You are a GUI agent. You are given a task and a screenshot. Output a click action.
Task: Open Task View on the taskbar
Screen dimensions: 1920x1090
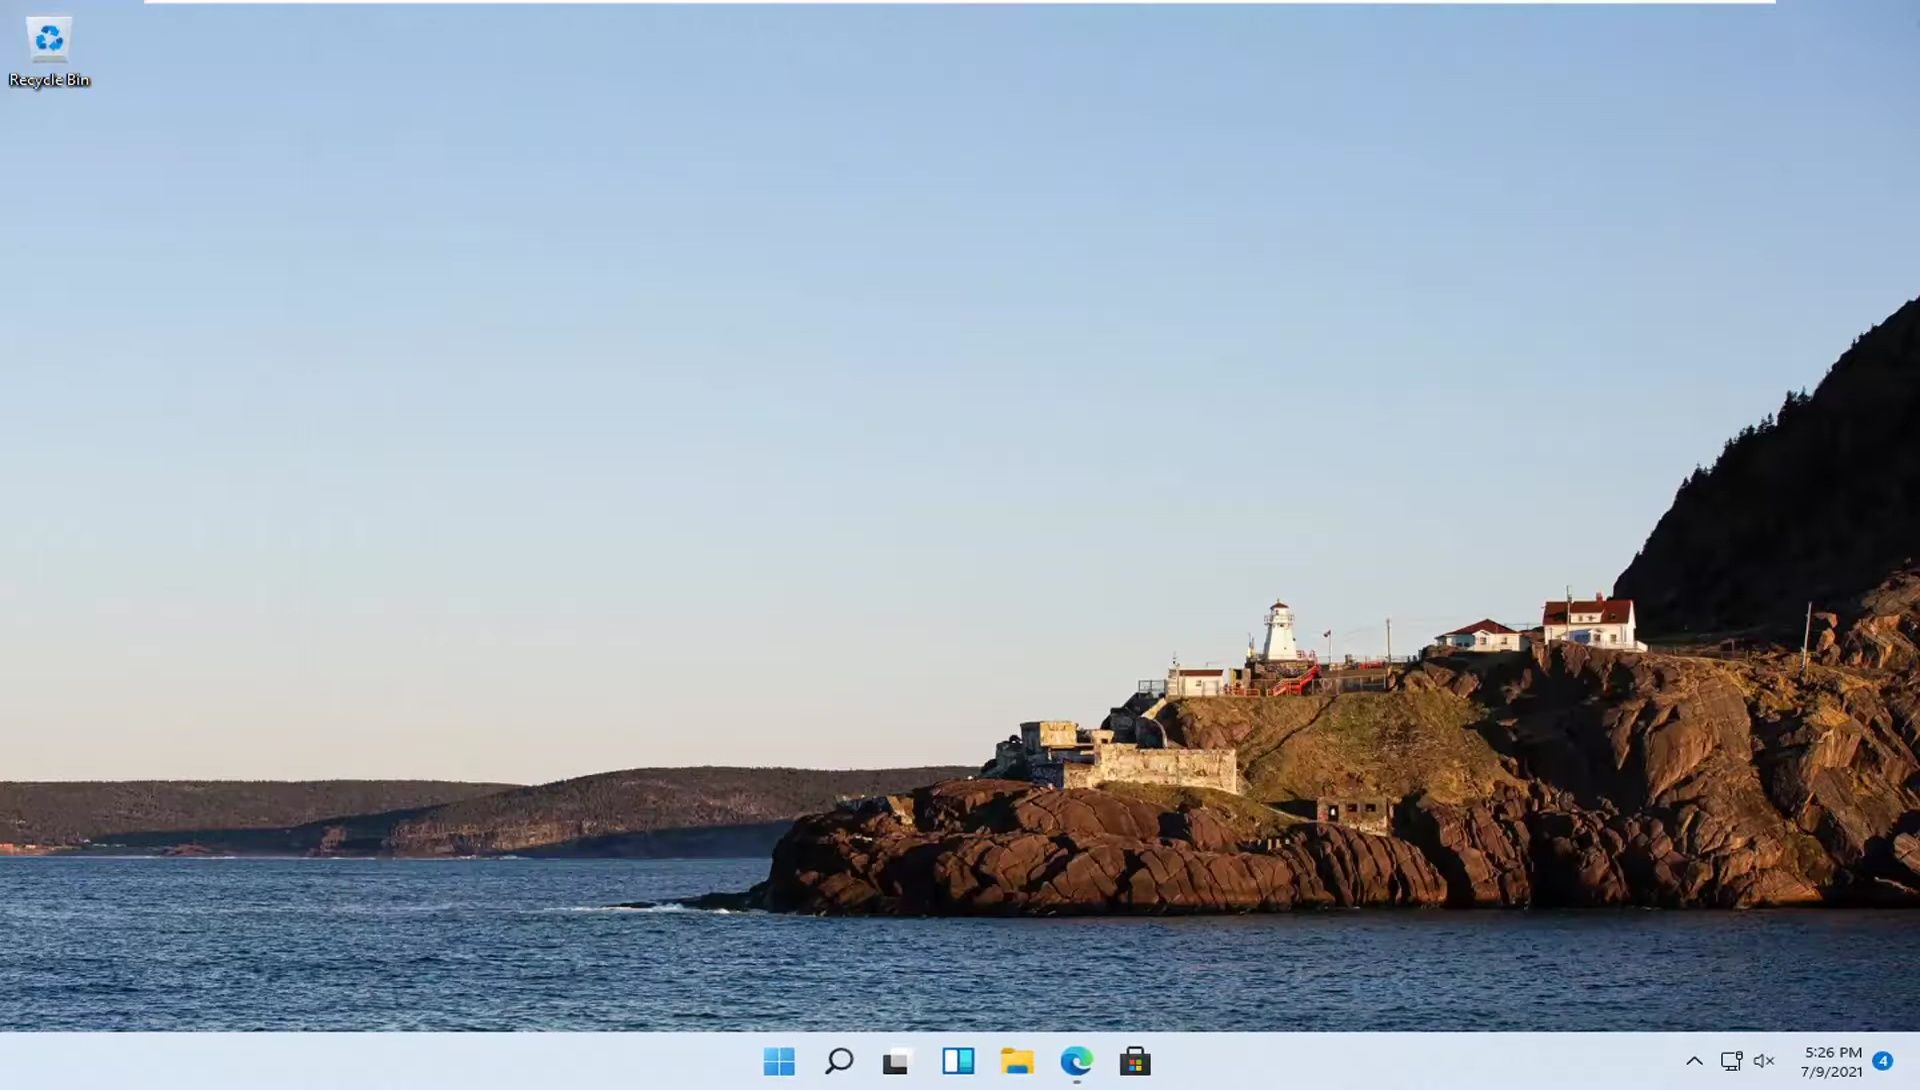coord(898,1061)
